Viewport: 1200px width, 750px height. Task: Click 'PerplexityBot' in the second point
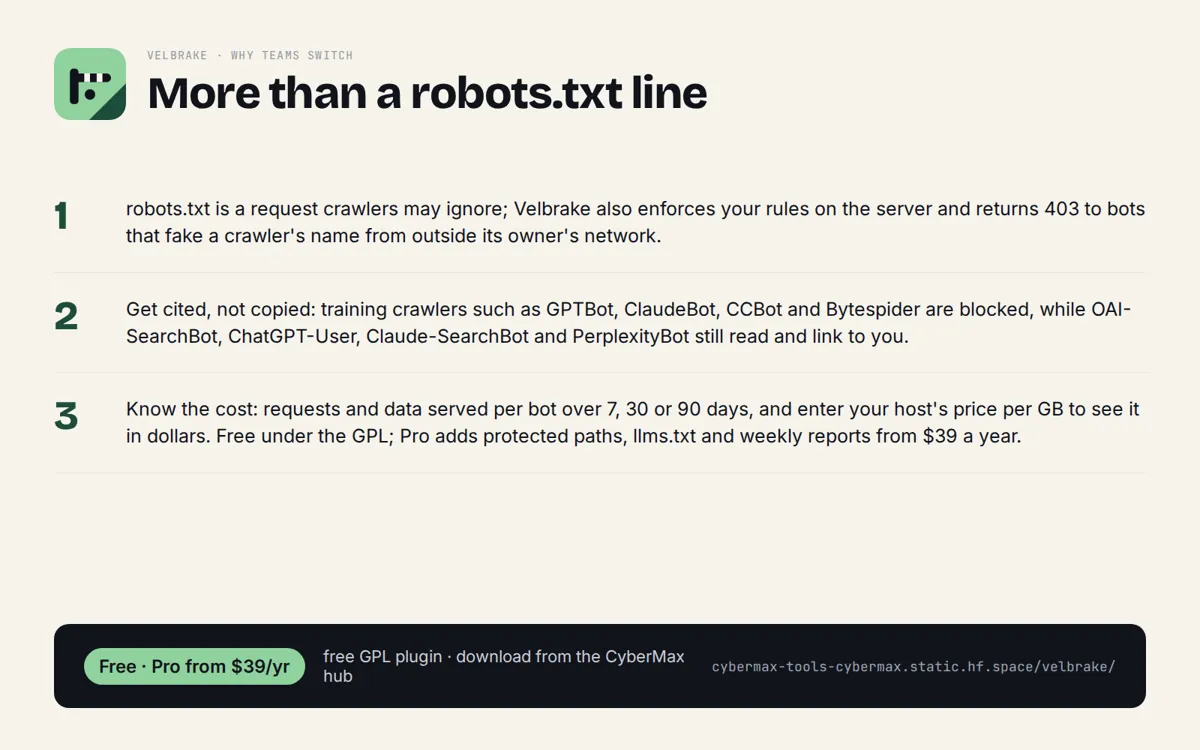pyautogui.click(x=631, y=336)
